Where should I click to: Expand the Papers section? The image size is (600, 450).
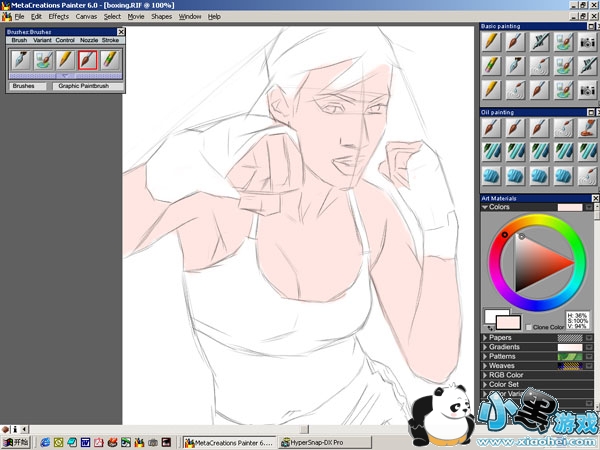point(485,338)
